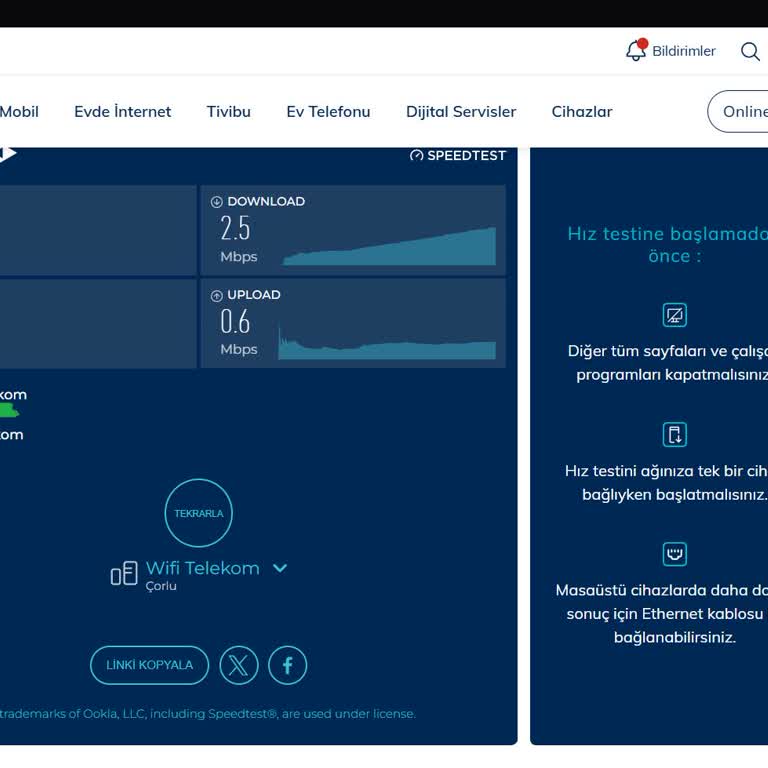Click the Speedtest gauge logo icon

(x=416, y=155)
